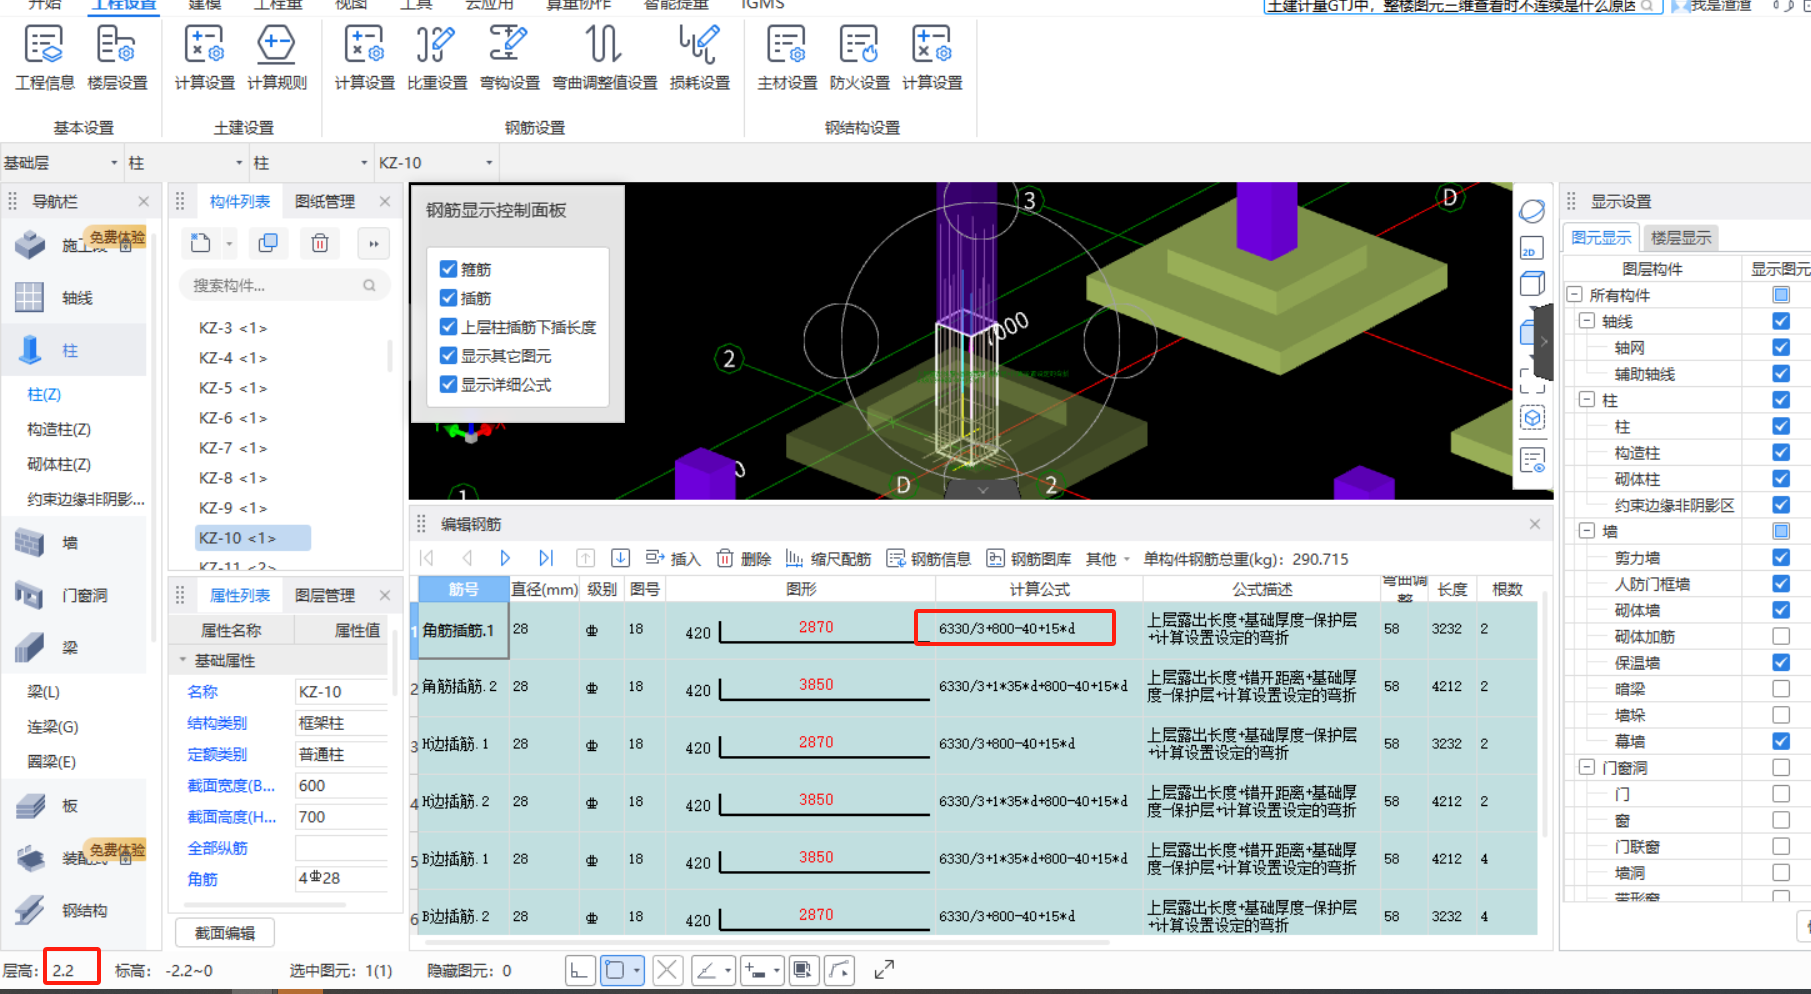This screenshot has width=1811, height=994.
Task: Switch to the 构件列表 tab
Action: pos(240,201)
